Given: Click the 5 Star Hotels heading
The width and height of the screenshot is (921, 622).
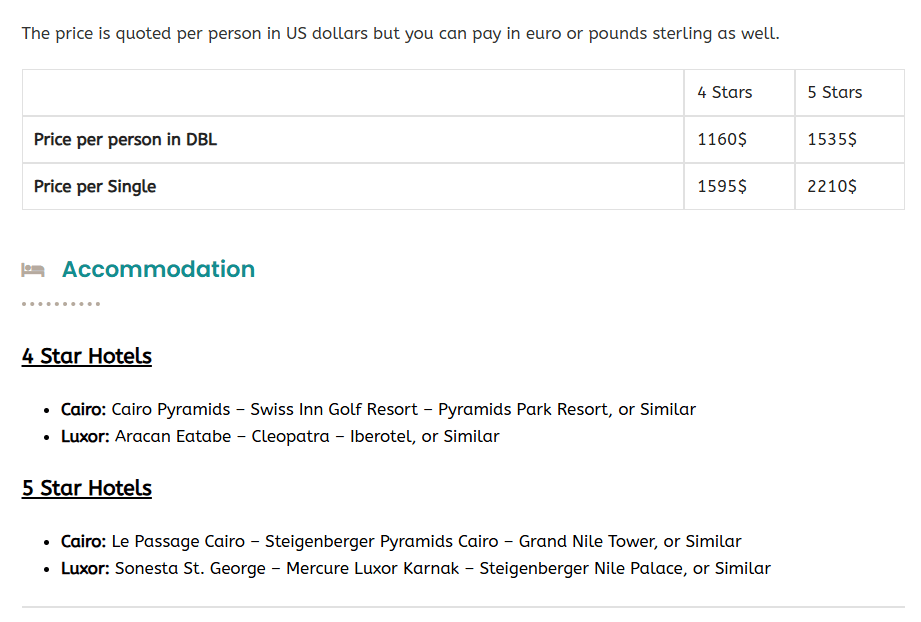Looking at the screenshot, I should [87, 488].
